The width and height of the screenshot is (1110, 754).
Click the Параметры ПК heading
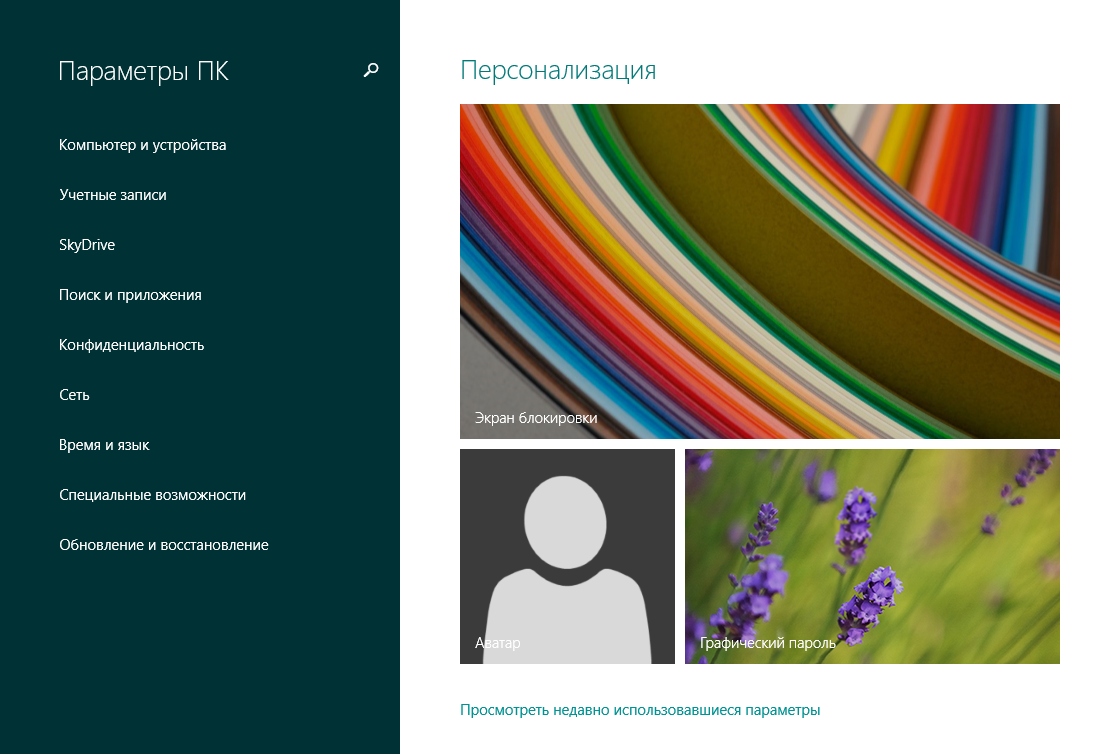coord(144,72)
